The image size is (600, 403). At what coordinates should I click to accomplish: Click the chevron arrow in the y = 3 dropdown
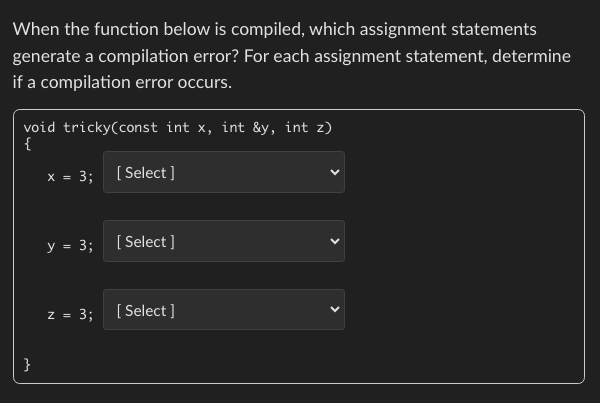tap(335, 241)
